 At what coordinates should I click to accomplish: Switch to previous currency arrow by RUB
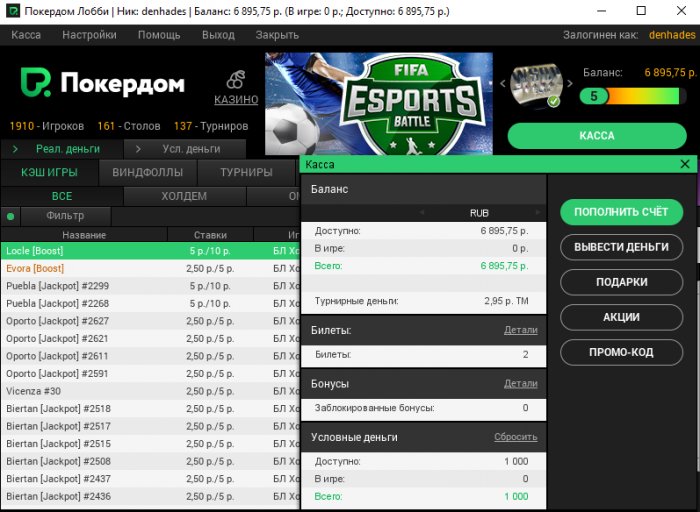click(421, 212)
